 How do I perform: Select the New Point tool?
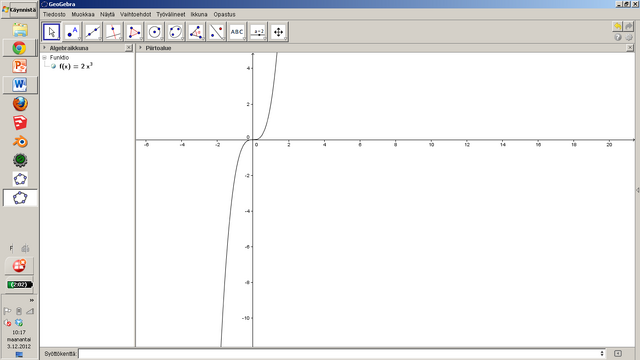[72, 32]
